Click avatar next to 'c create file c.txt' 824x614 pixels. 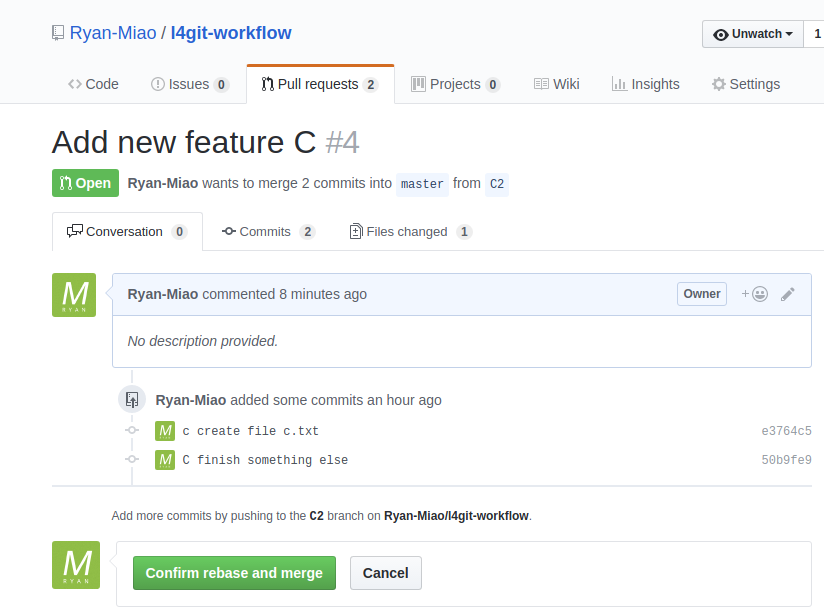click(x=165, y=431)
